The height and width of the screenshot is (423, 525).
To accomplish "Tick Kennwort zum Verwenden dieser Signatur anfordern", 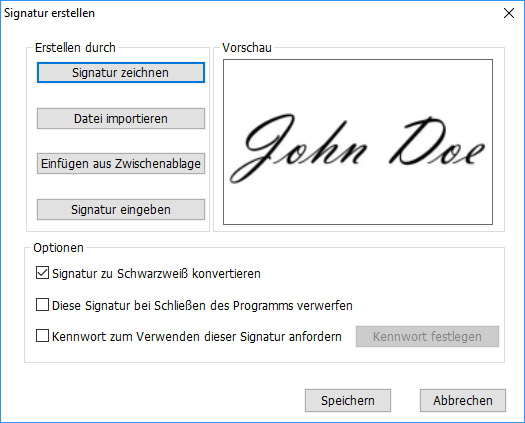I will click(42, 336).
